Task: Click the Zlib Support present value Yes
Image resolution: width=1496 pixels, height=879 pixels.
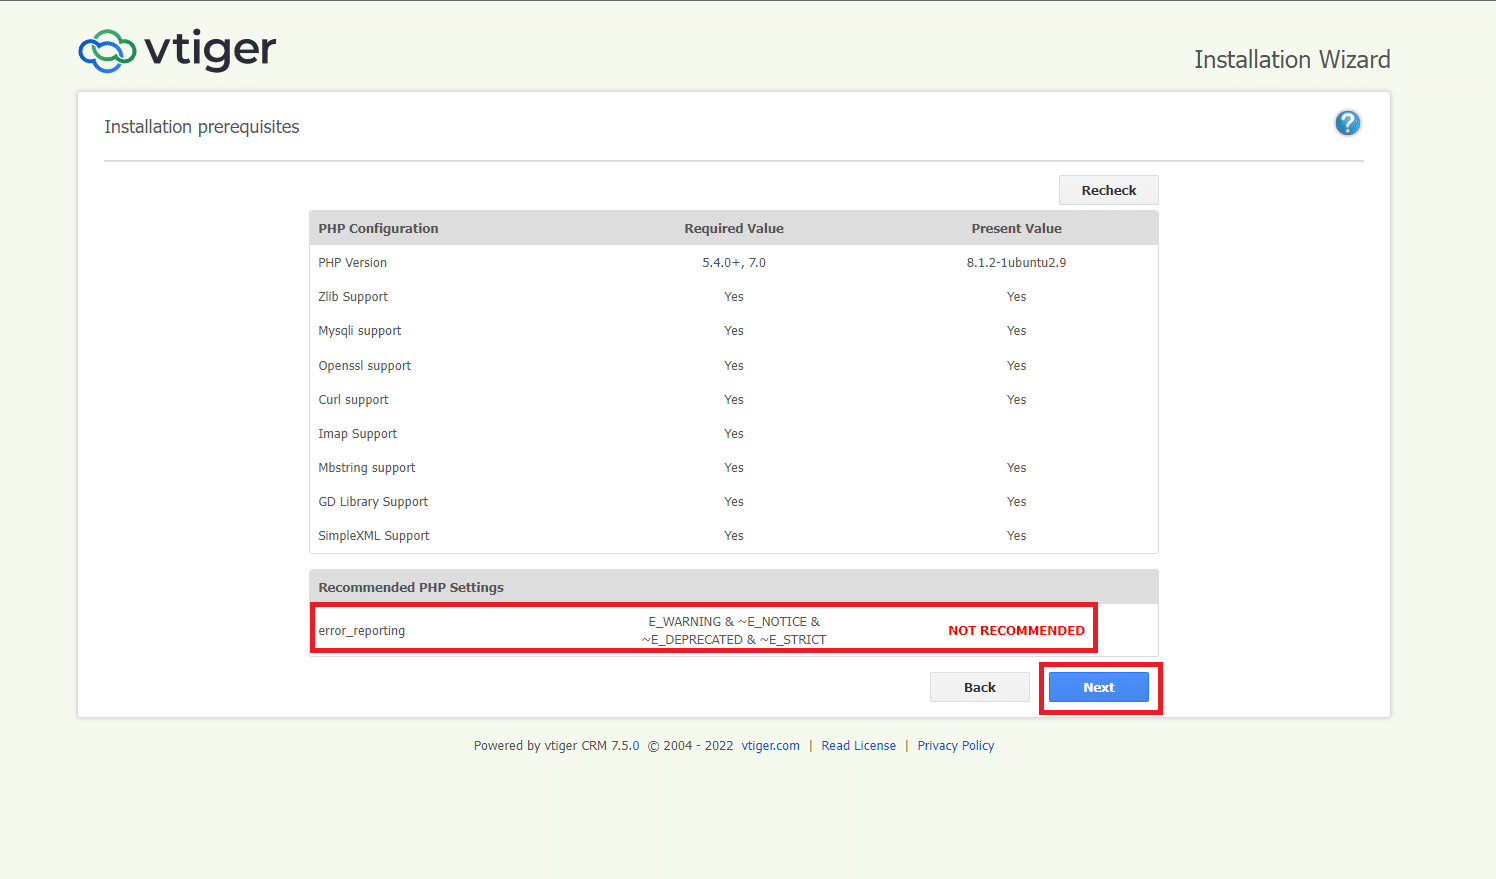Action: 1016,297
